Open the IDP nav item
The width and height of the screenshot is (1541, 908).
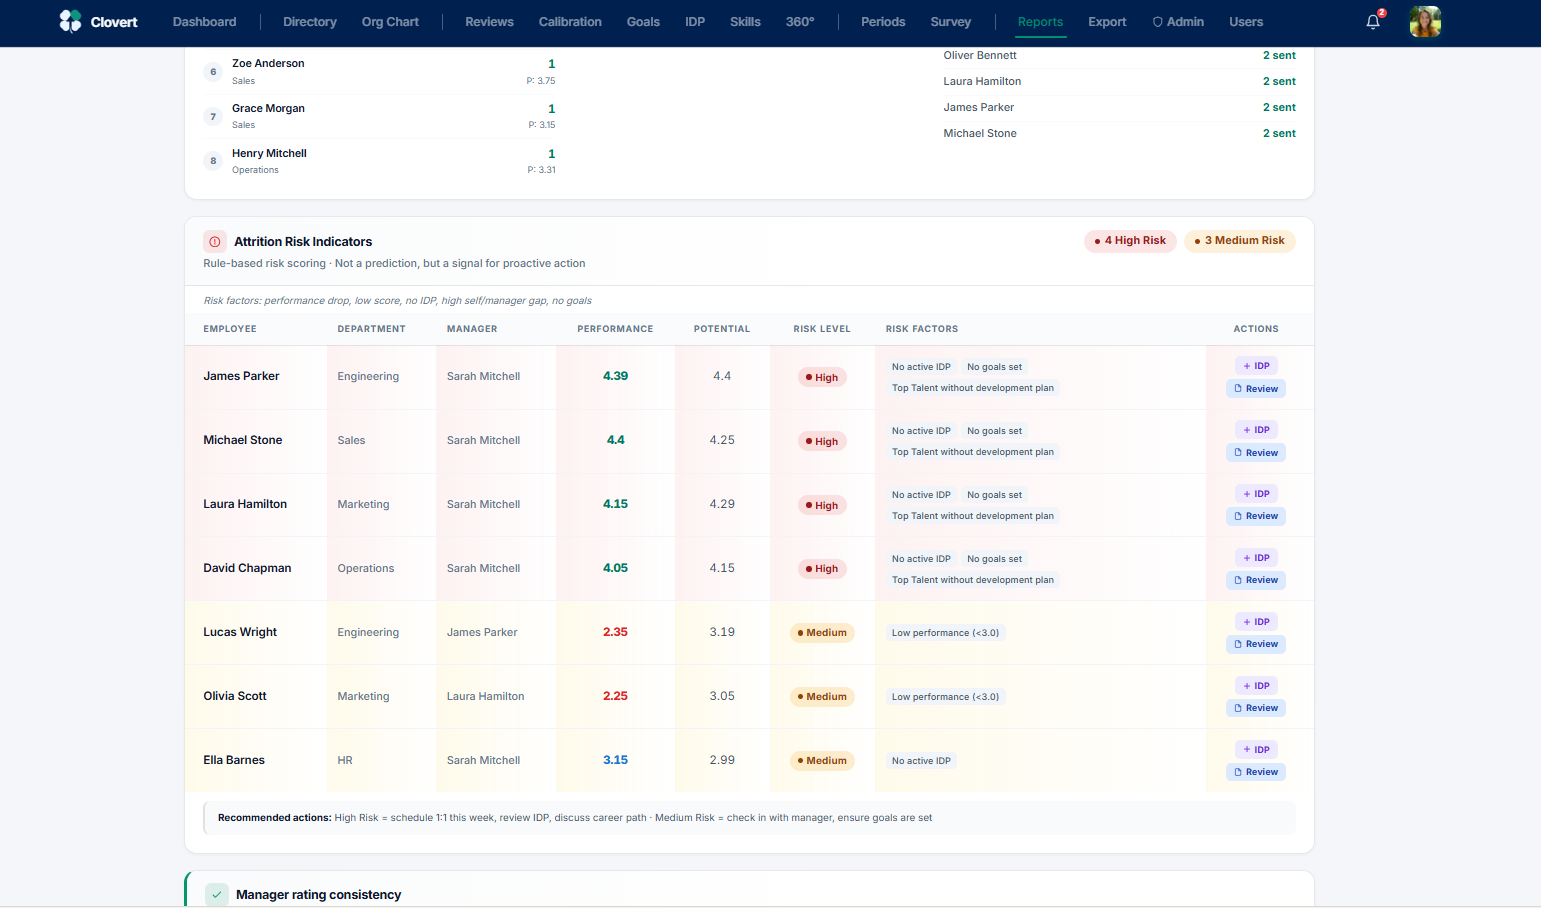pyautogui.click(x=695, y=22)
